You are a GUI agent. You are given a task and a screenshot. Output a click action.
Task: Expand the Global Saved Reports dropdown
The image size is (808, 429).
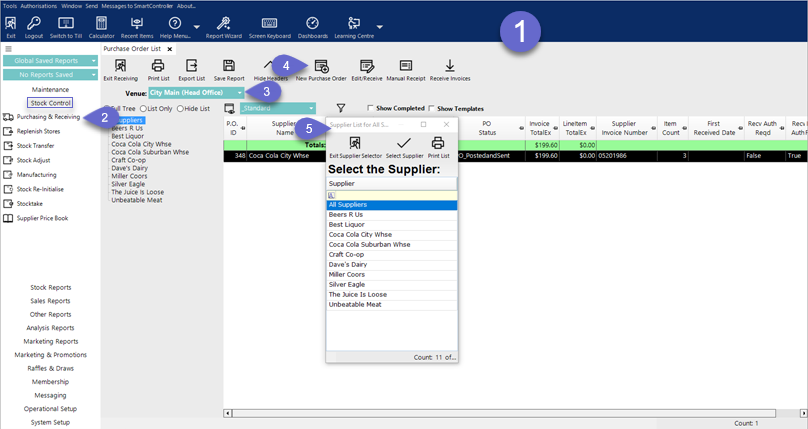tap(93, 61)
